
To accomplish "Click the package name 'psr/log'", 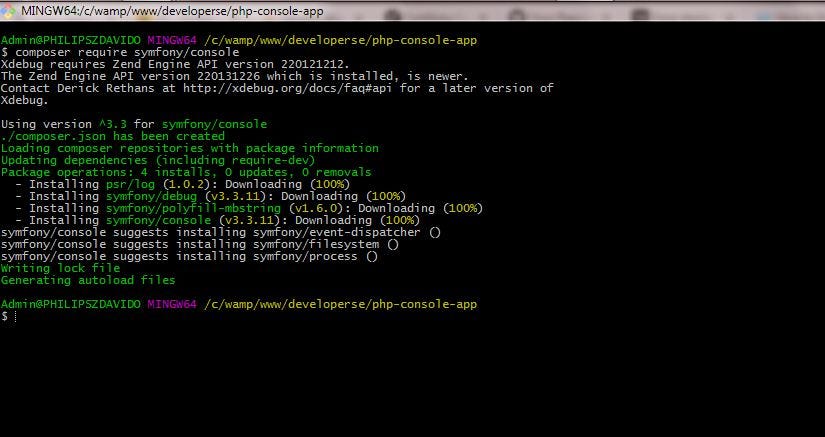I will [x=130, y=185].
